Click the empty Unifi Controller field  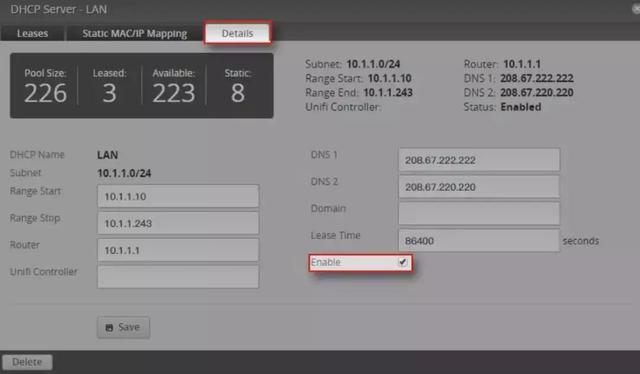178,277
